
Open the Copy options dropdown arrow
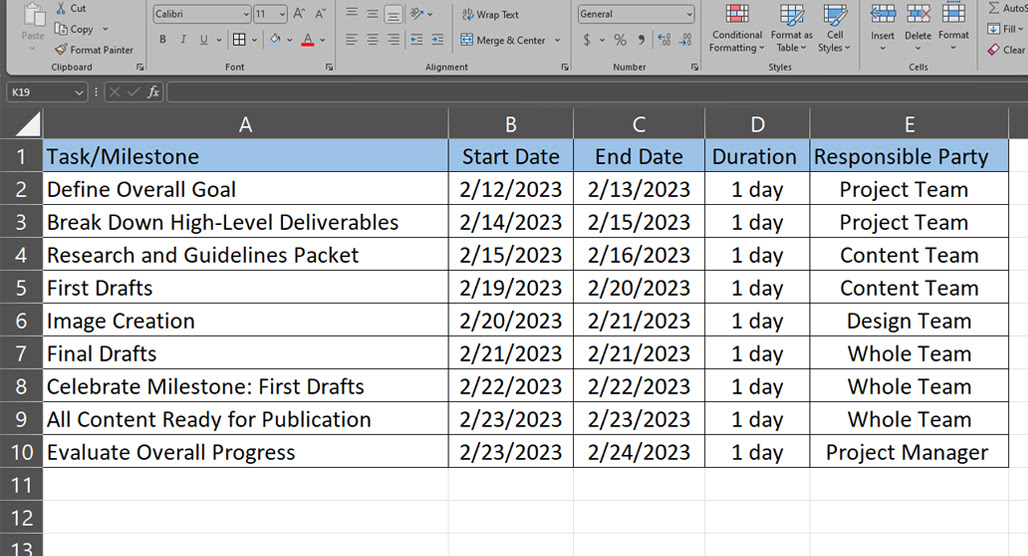point(105,29)
